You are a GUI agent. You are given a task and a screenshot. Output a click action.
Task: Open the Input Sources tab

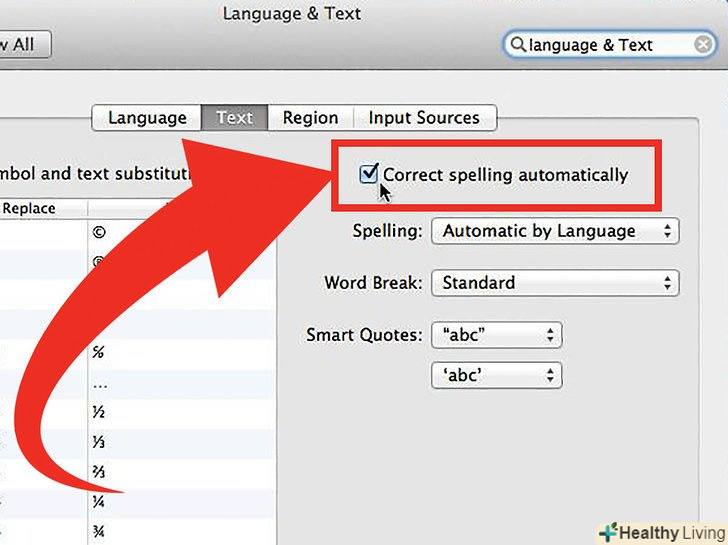(424, 118)
